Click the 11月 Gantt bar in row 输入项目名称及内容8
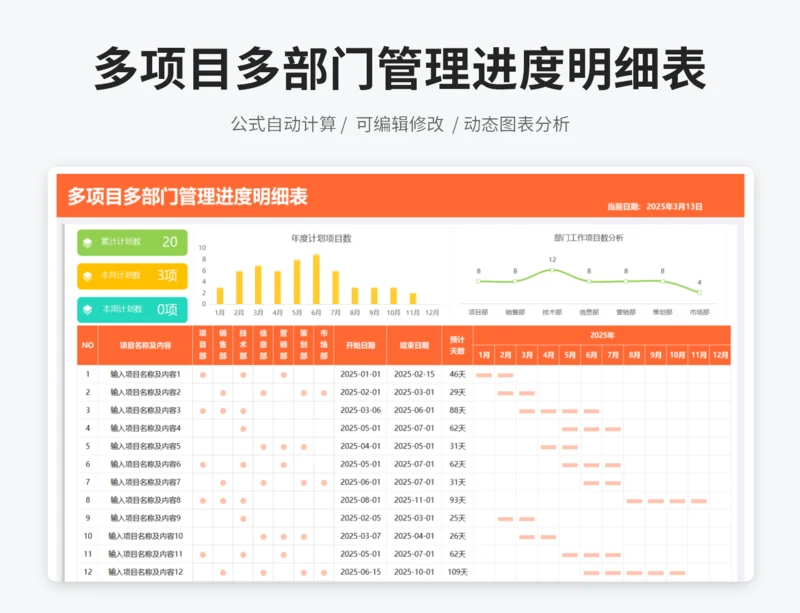Screen dimensions: 800x613 (699, 501)
